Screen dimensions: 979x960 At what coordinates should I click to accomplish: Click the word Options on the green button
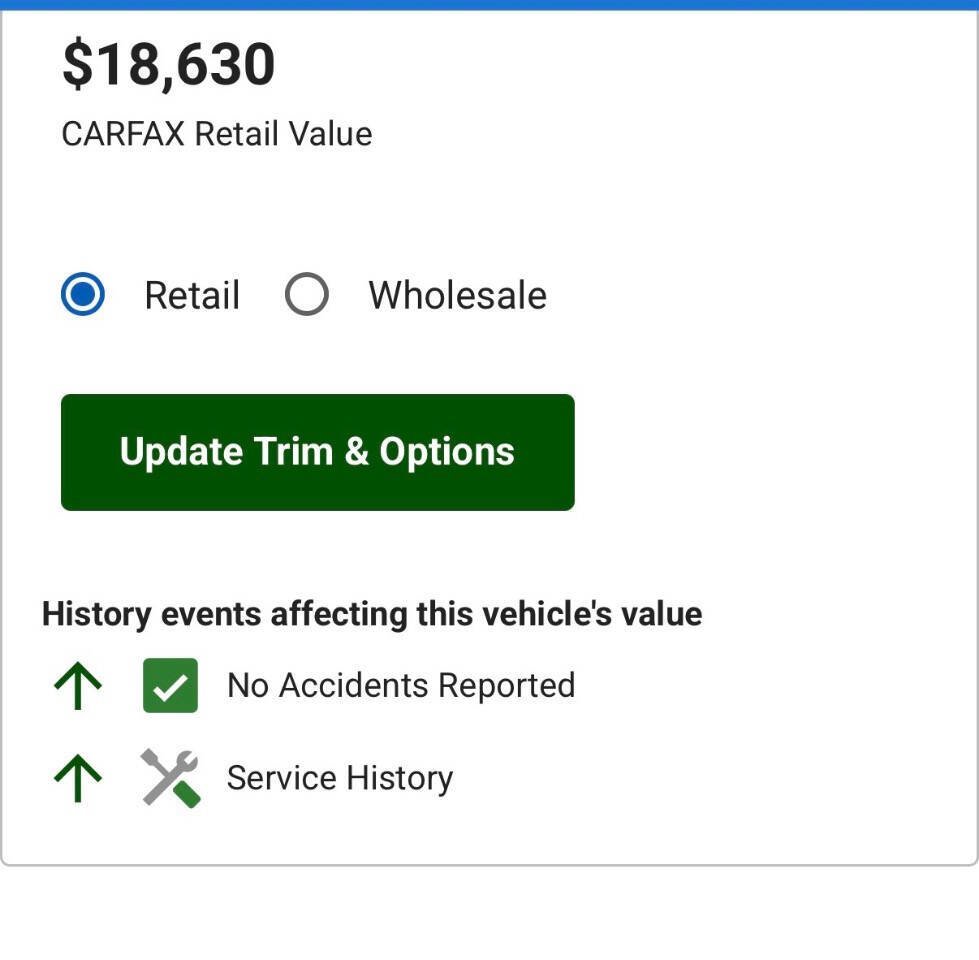(x=447, y=452)
